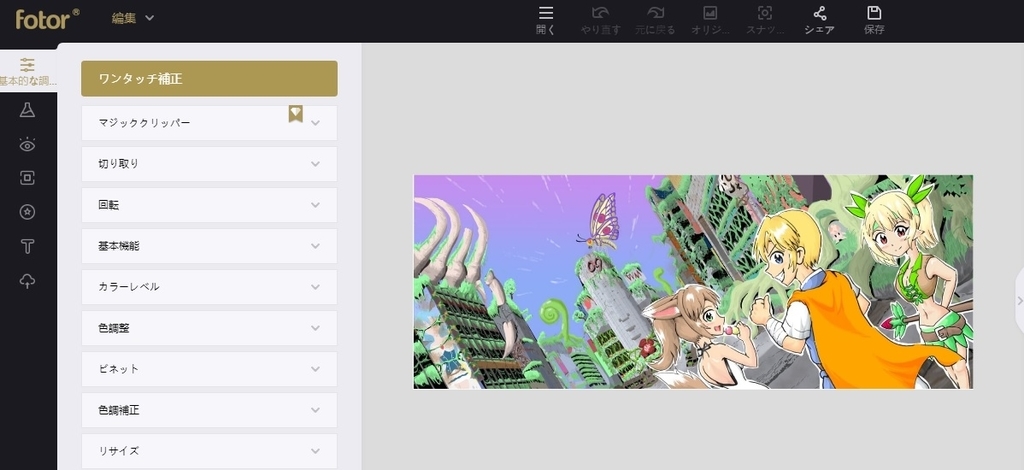Expand the リサイズ resize section

(209, 451)
